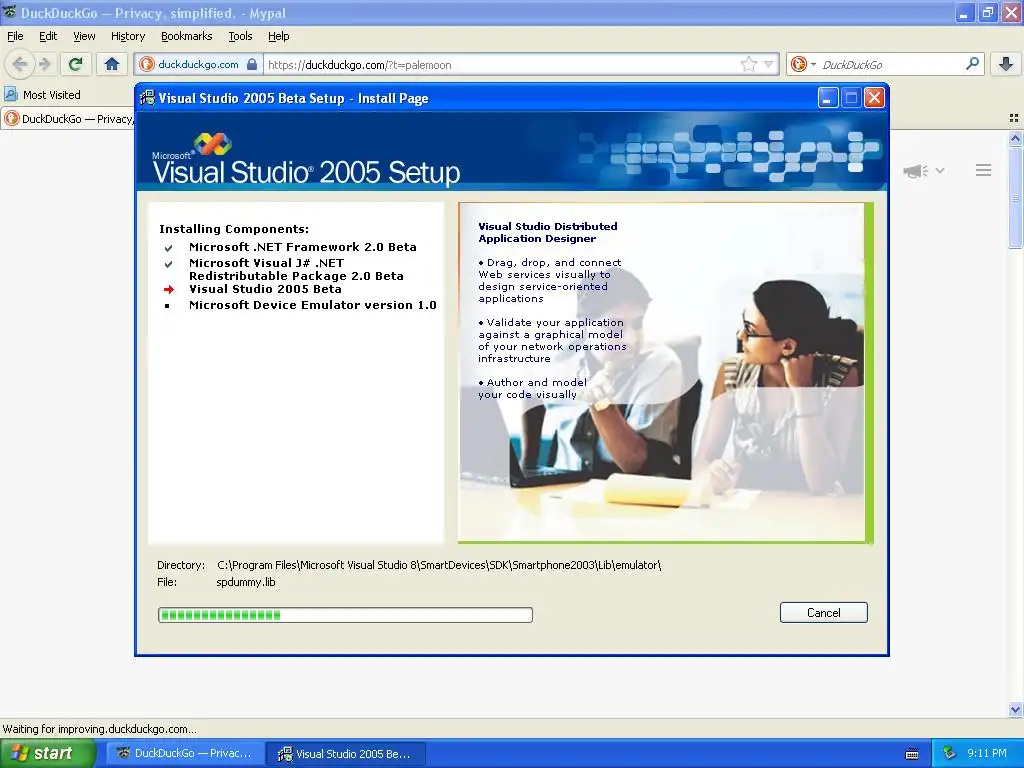Click the 'Most Visited' bookmark label
The height and width of the screenshot is (768, 1024).
click(x=52, y=95)
